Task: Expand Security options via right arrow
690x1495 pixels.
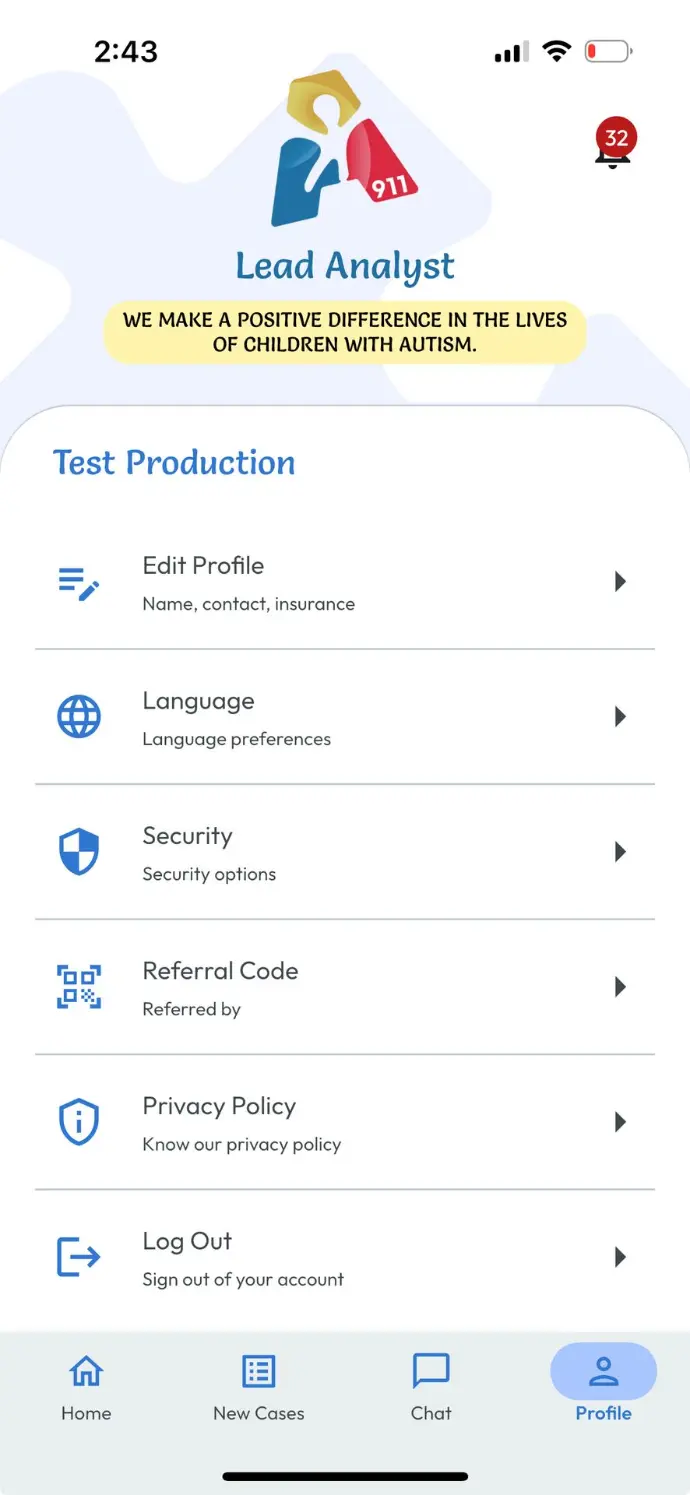Action: 620,851
